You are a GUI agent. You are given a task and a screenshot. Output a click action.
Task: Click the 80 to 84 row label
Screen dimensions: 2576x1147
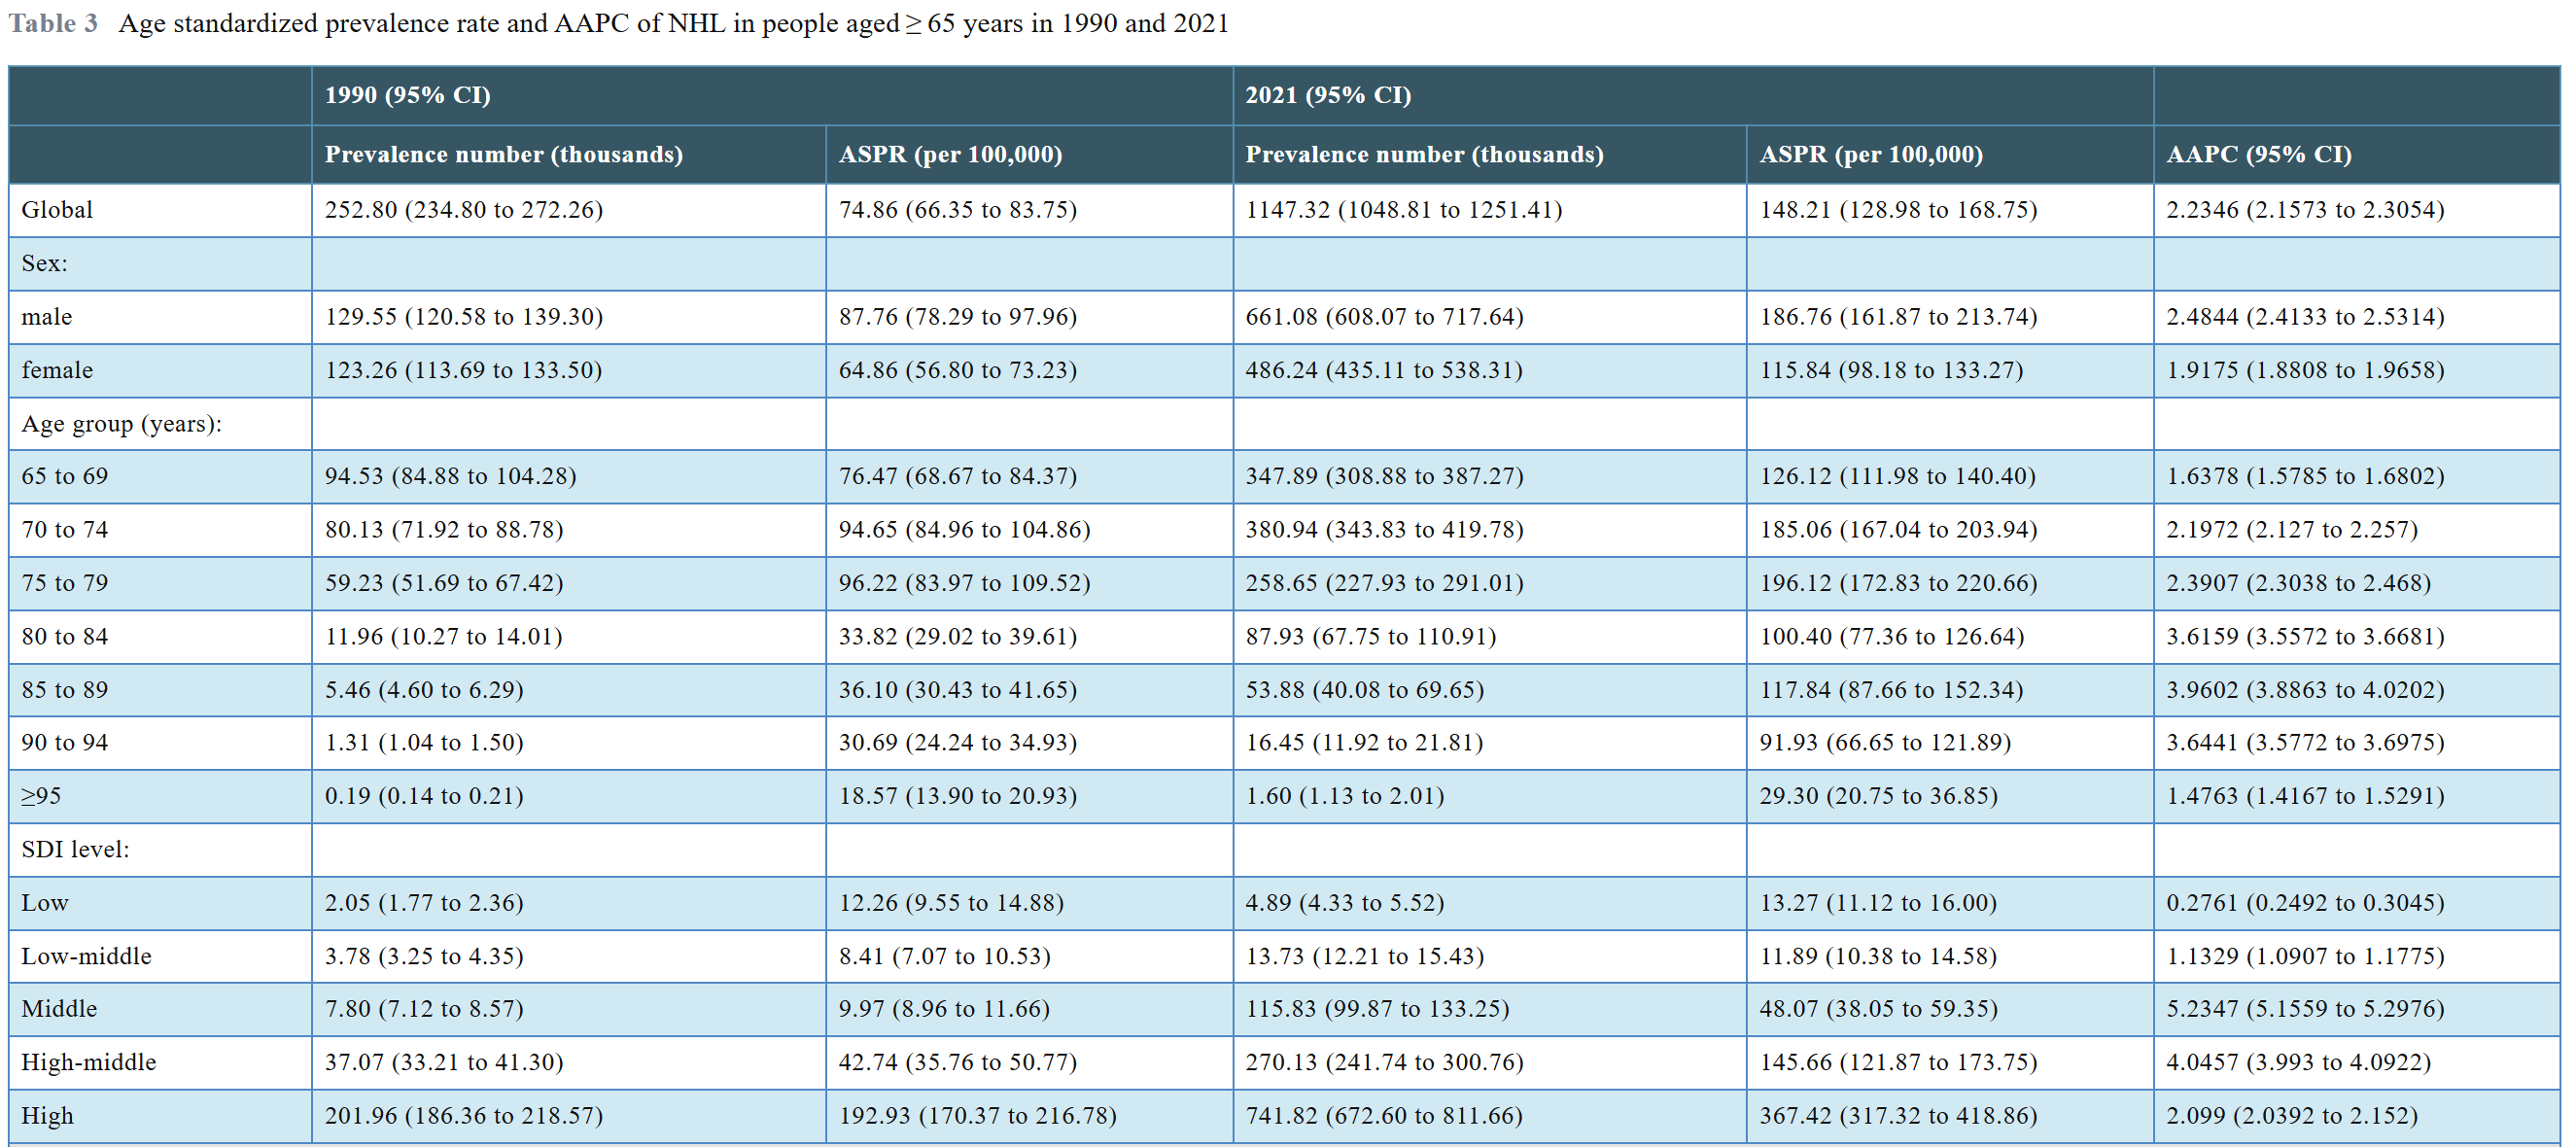(65, 636)
